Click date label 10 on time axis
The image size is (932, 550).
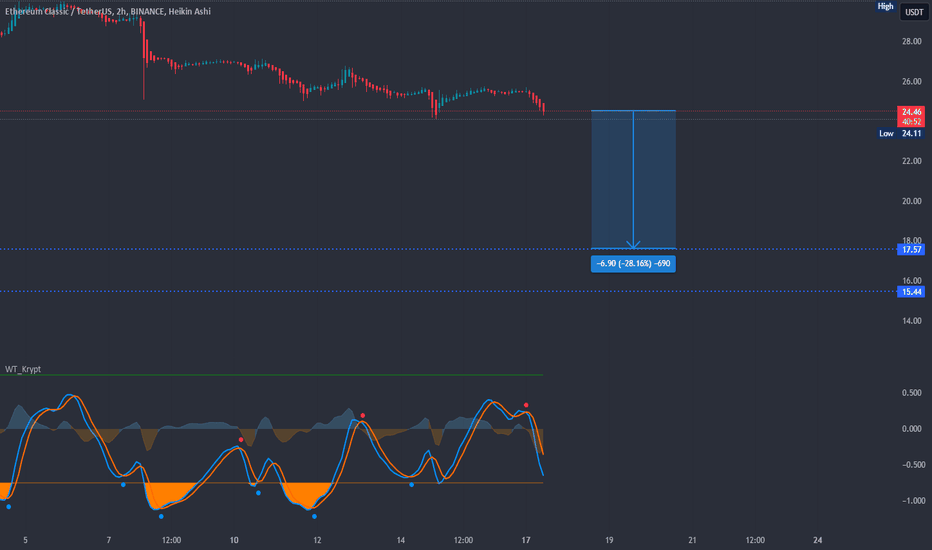pos(234,540)
